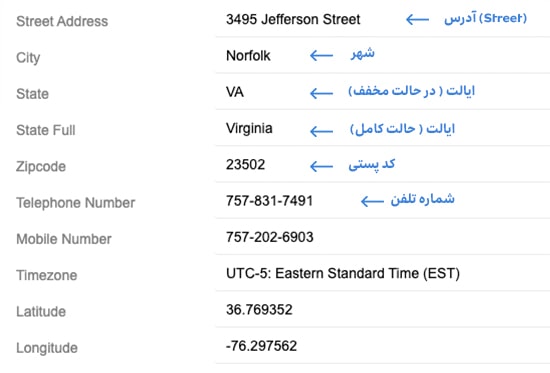Select the telephone number 757-831-7491

269,201
